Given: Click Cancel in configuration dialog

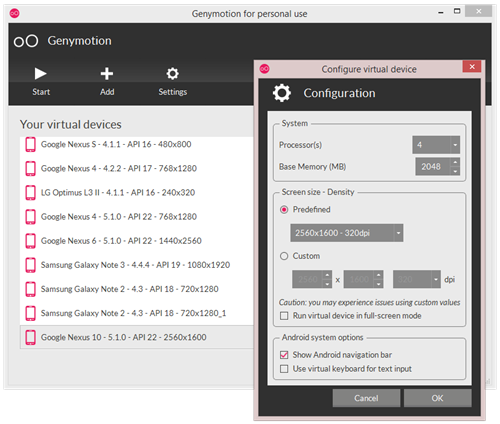Looking at the screenshot, I should [x=366, y=398].
